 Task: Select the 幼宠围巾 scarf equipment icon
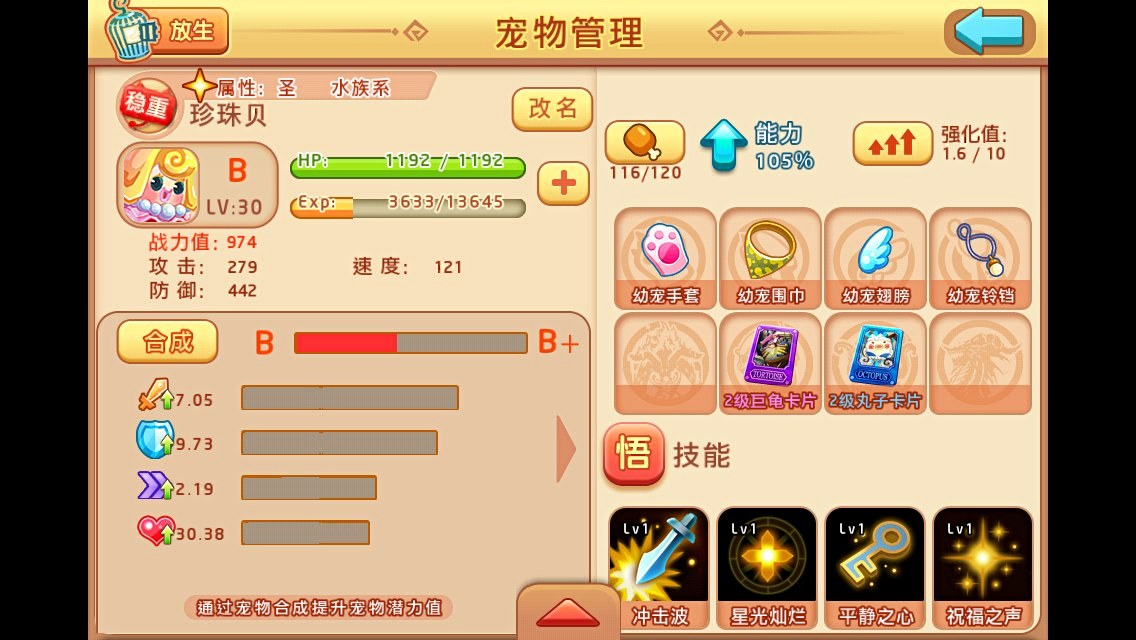tap(770, 259)
